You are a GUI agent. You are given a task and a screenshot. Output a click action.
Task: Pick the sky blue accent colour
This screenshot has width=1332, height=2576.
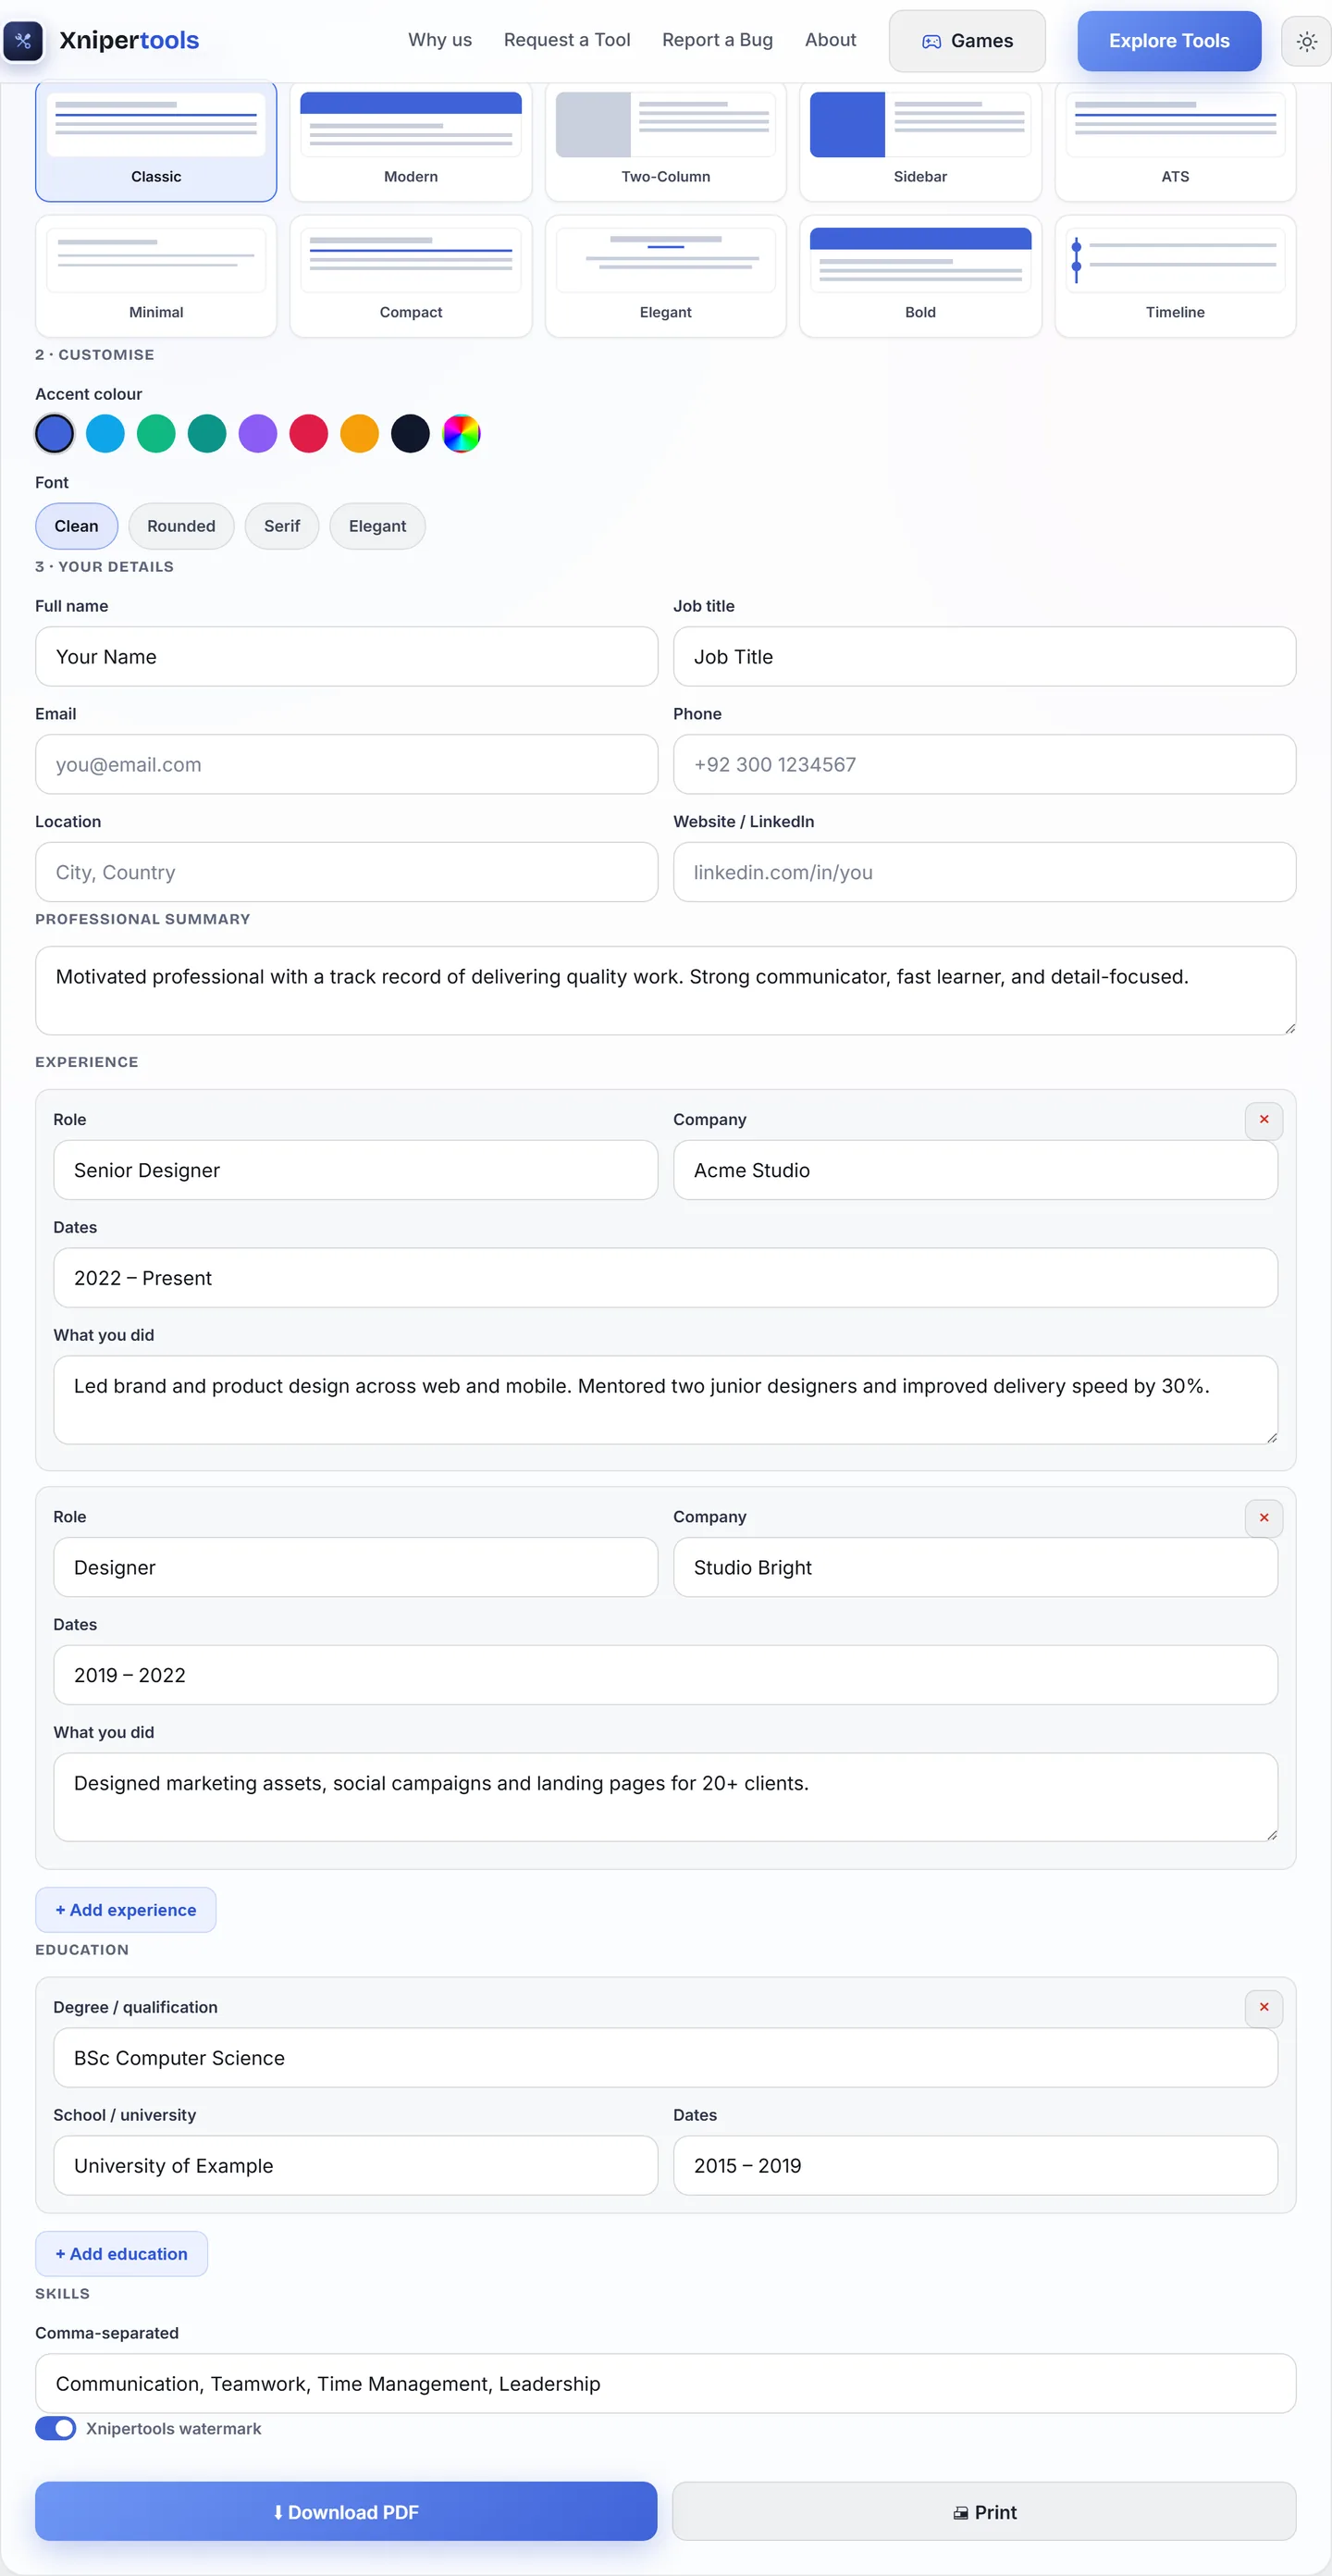(105, 434)
